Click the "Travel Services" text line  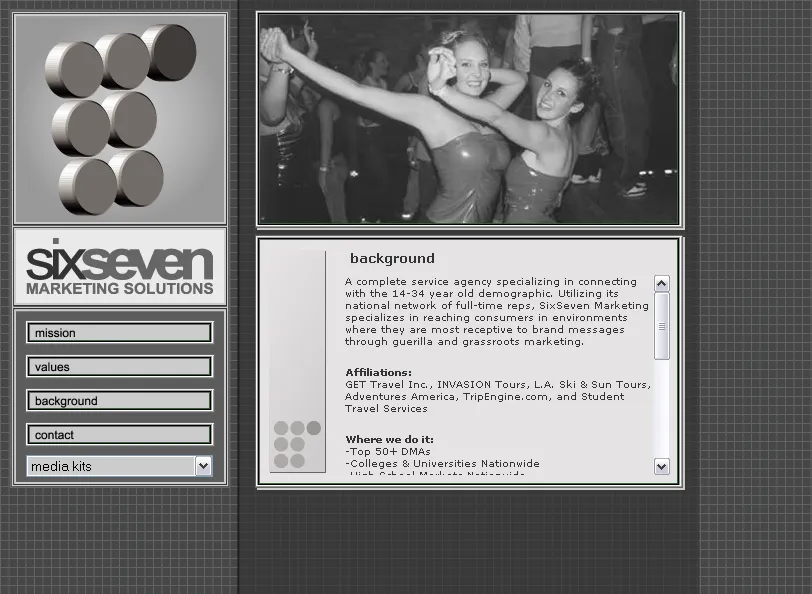[x=386, y=409]
